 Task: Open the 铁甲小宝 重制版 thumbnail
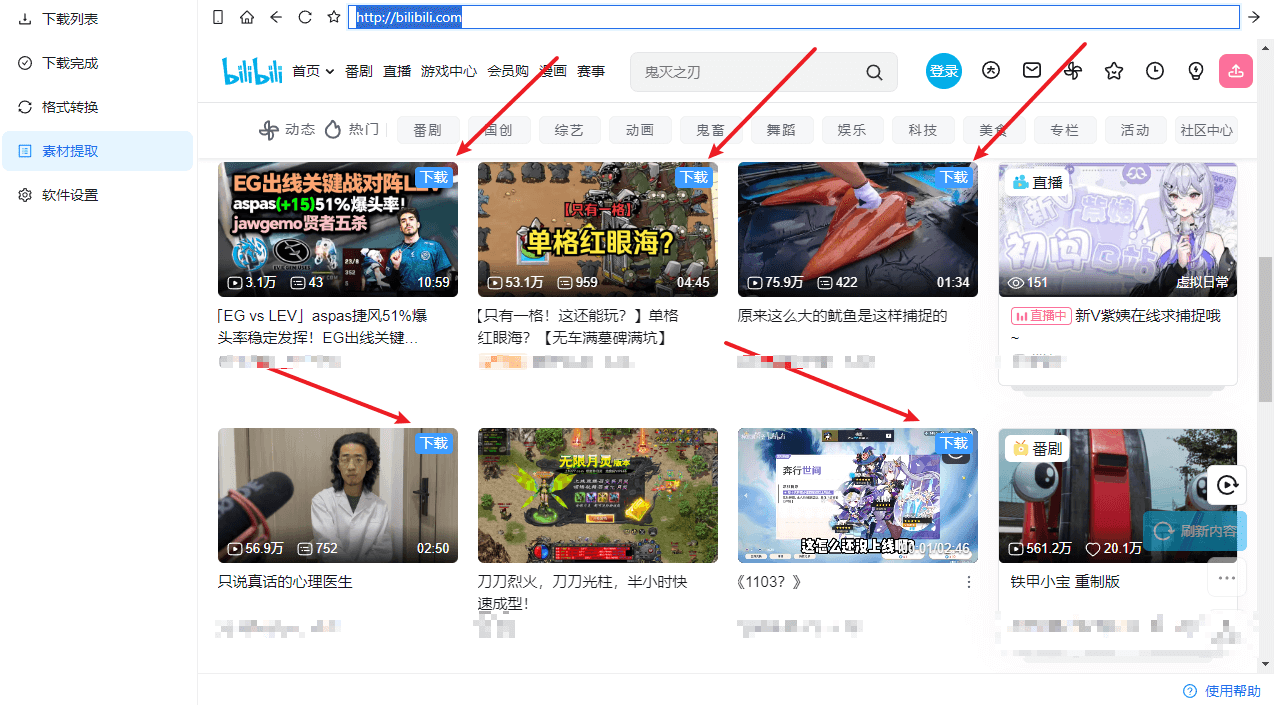pos(1118,496)
